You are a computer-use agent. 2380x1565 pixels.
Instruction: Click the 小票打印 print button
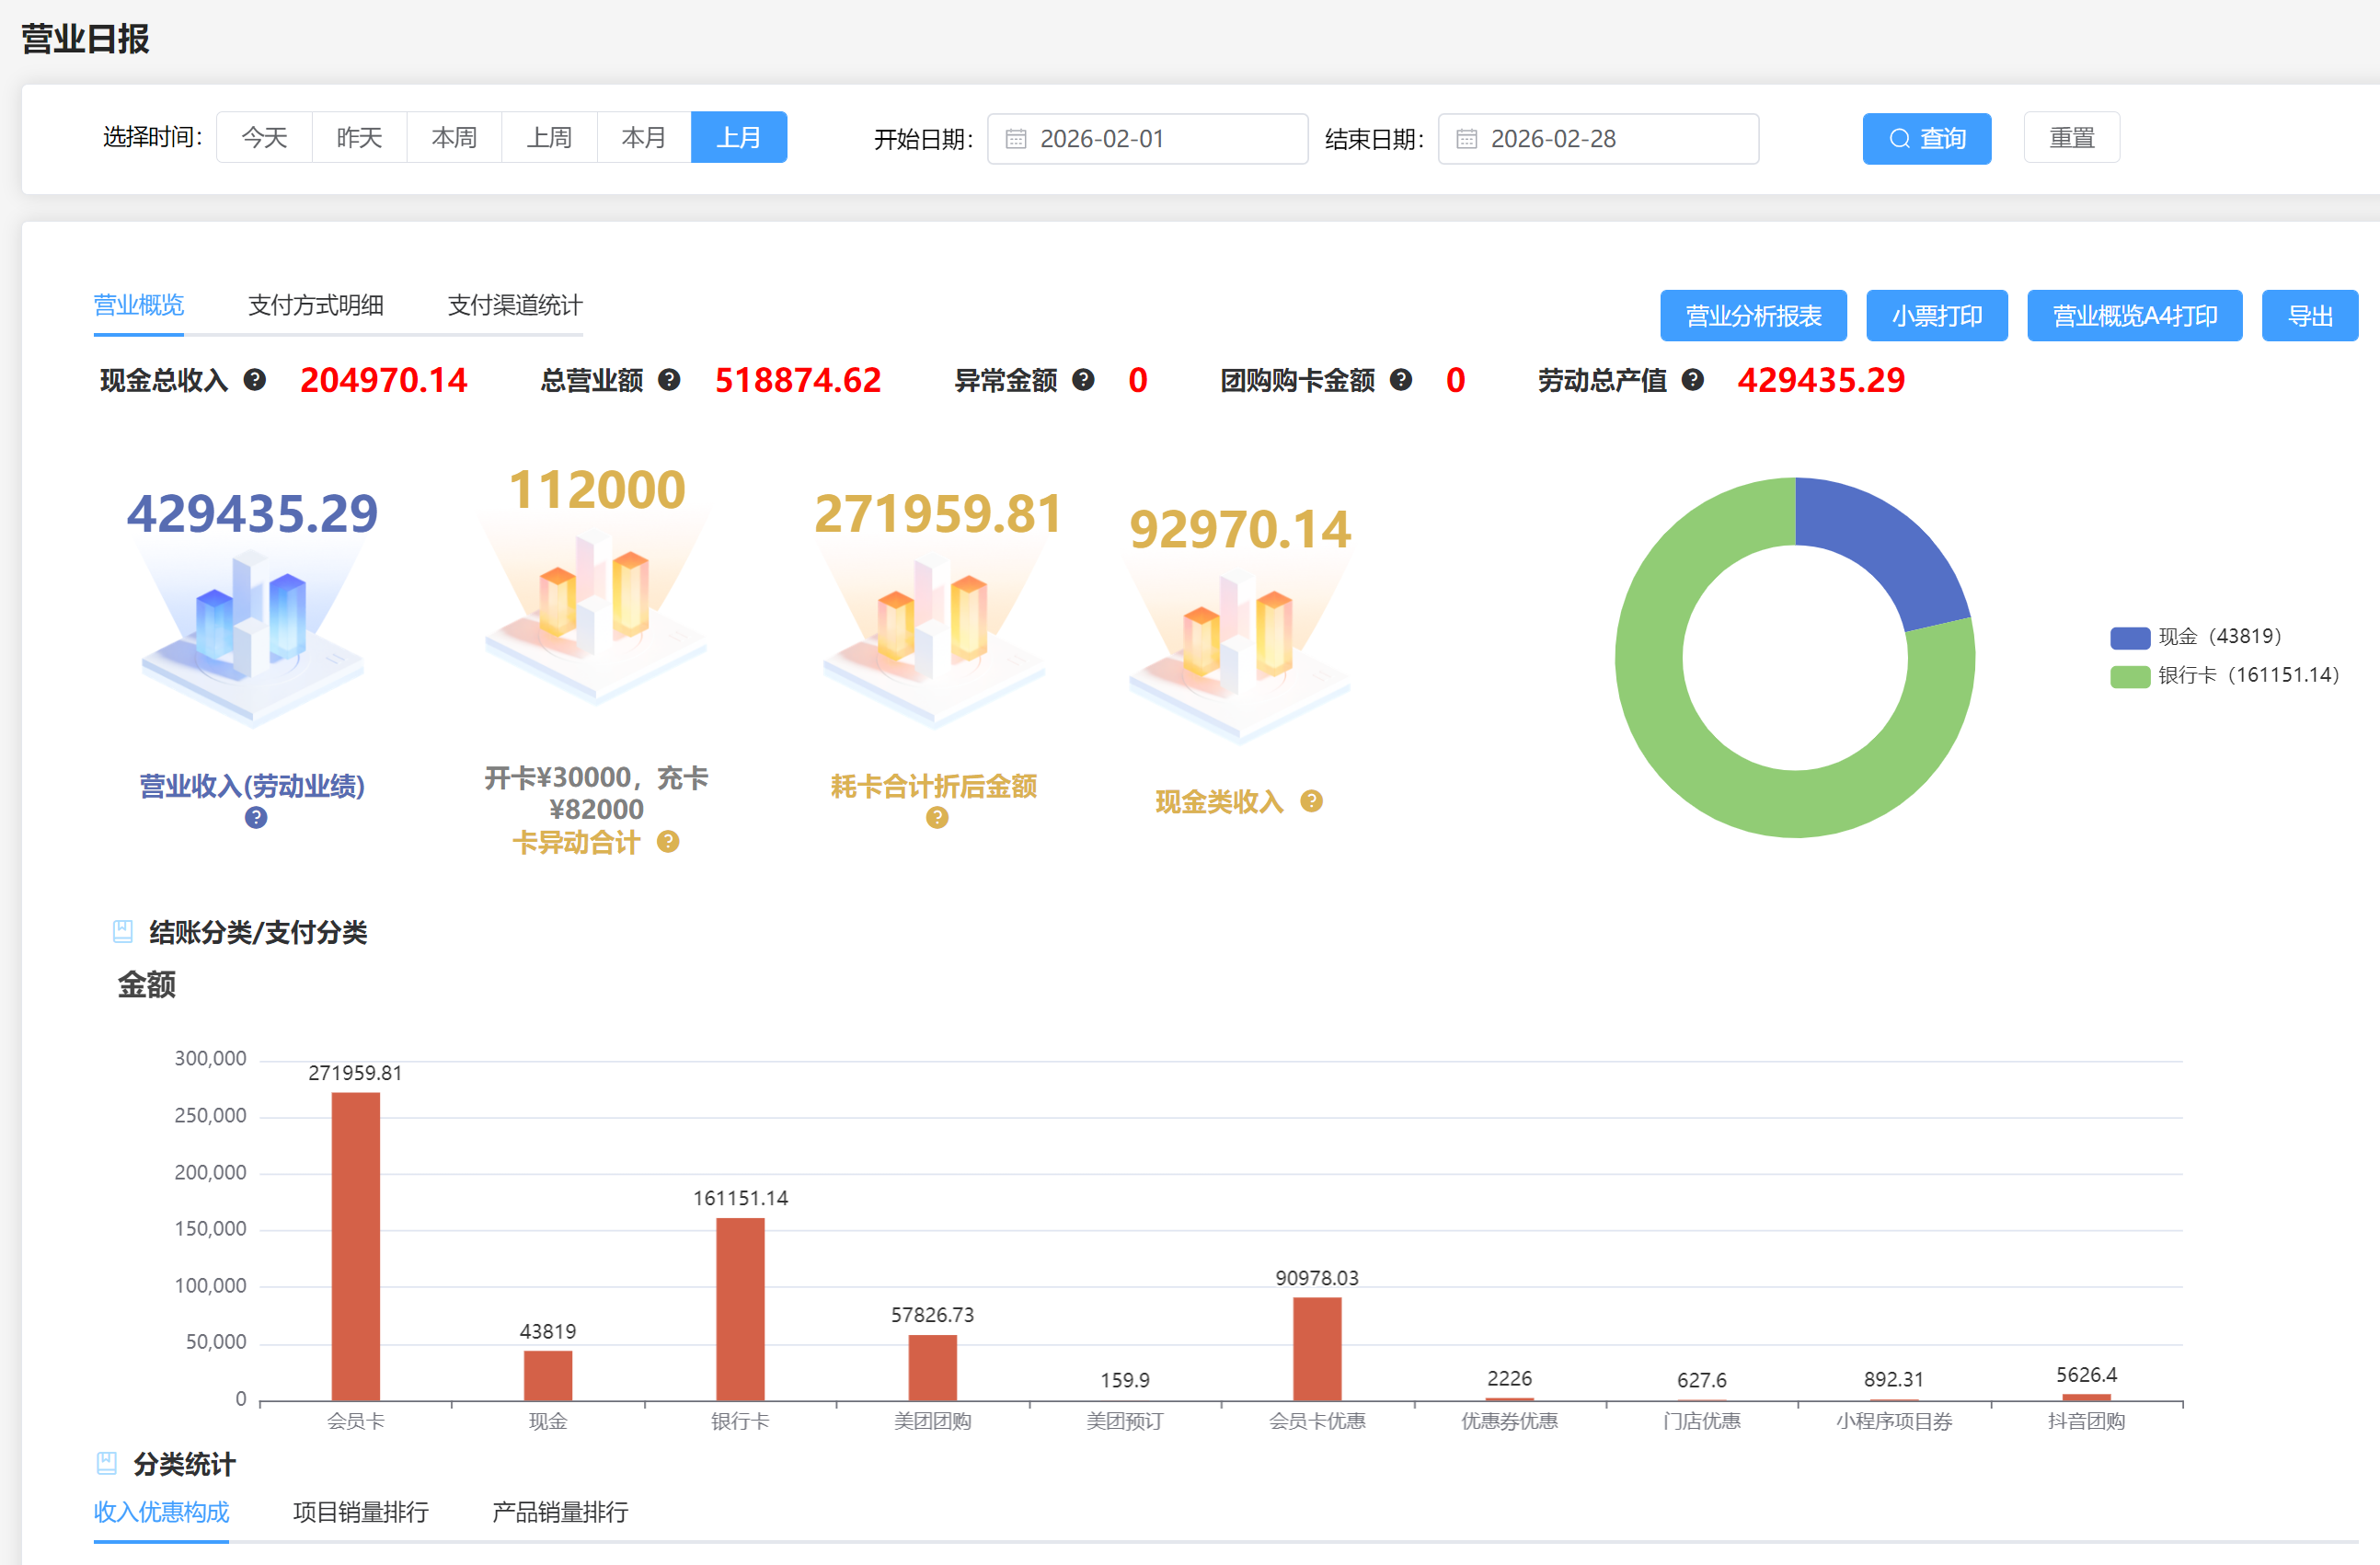coord(1936,315)
